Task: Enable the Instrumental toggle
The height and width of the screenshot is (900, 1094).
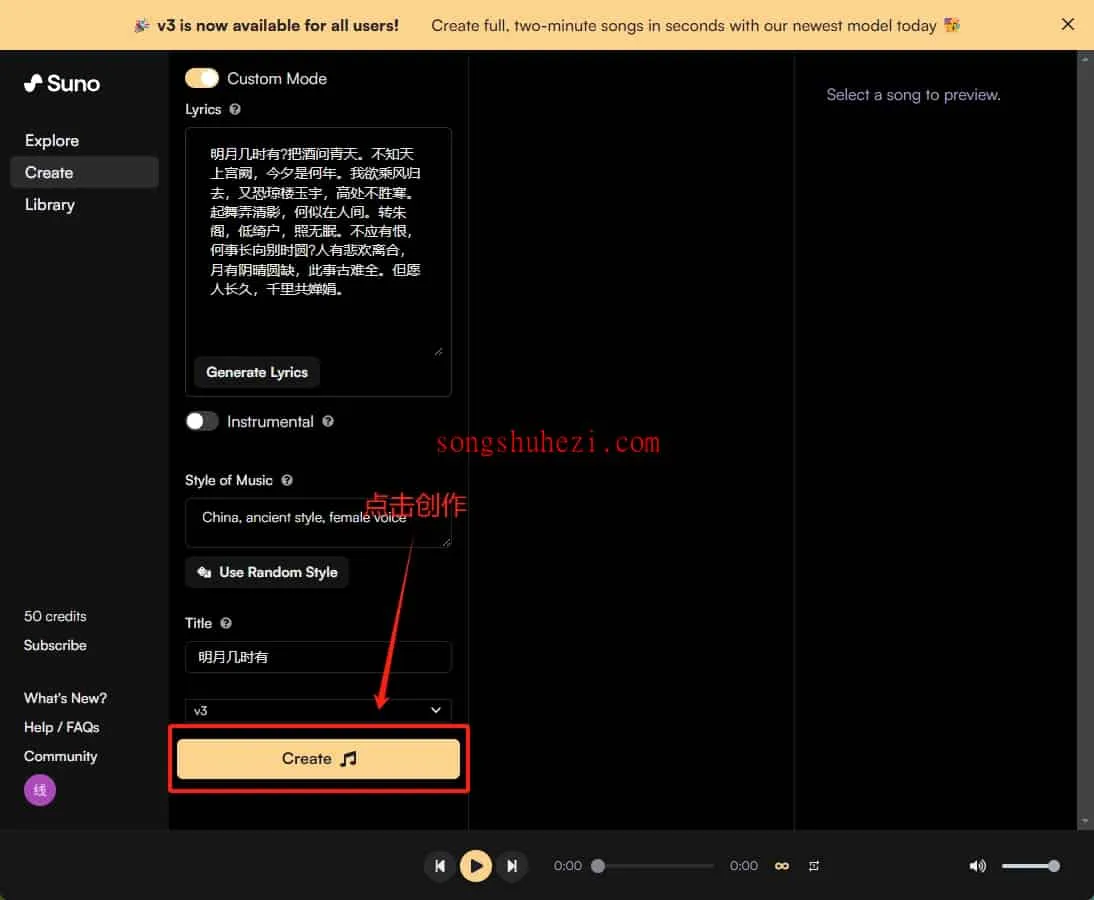Action: [202, 422]
